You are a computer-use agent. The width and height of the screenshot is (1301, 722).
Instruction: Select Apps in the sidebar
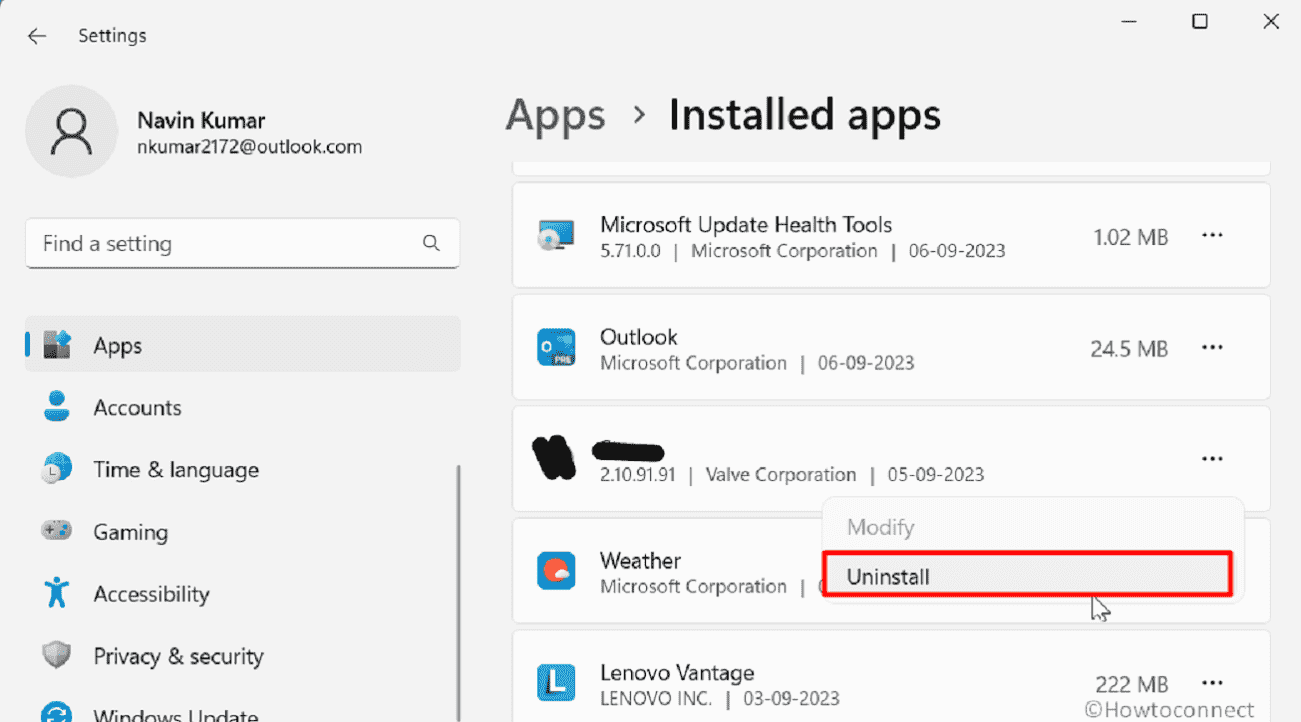242,345
